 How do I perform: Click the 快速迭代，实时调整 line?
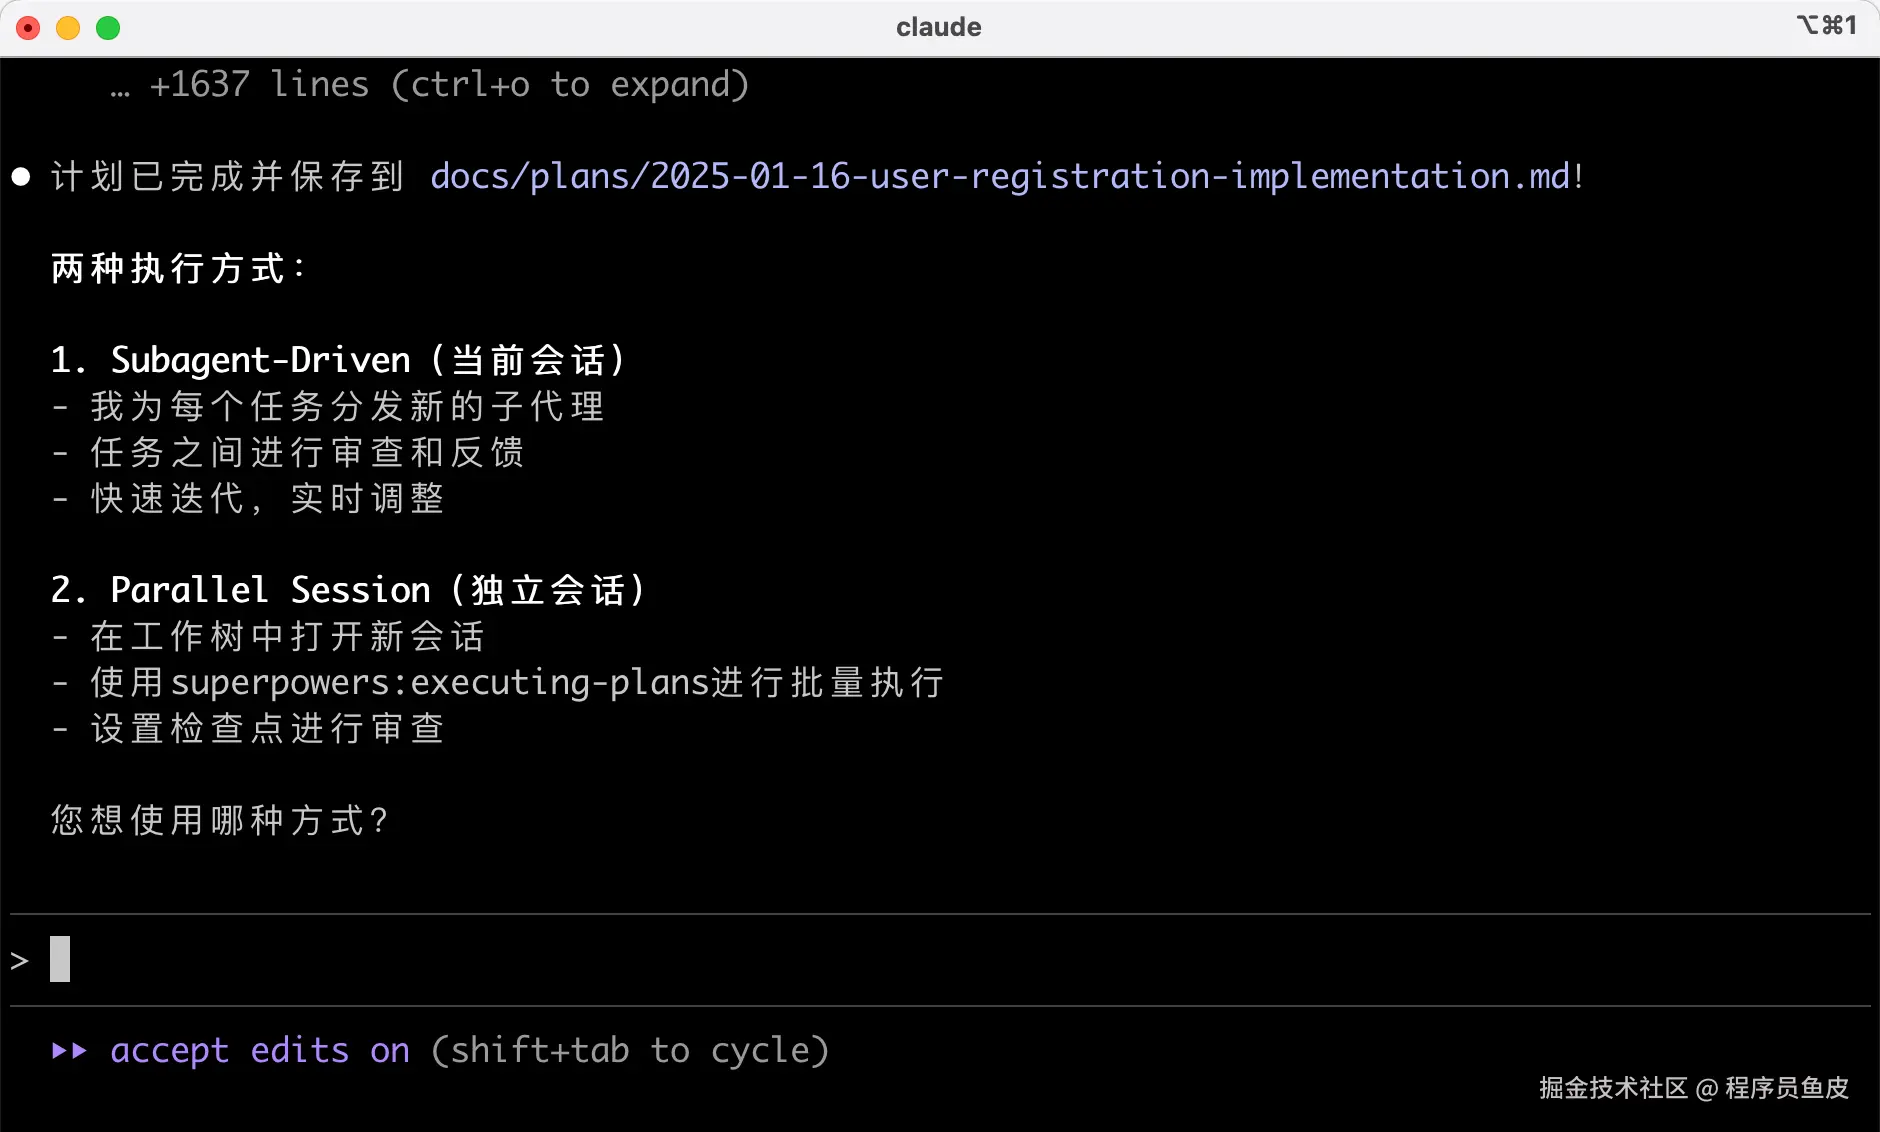(267, 498)
